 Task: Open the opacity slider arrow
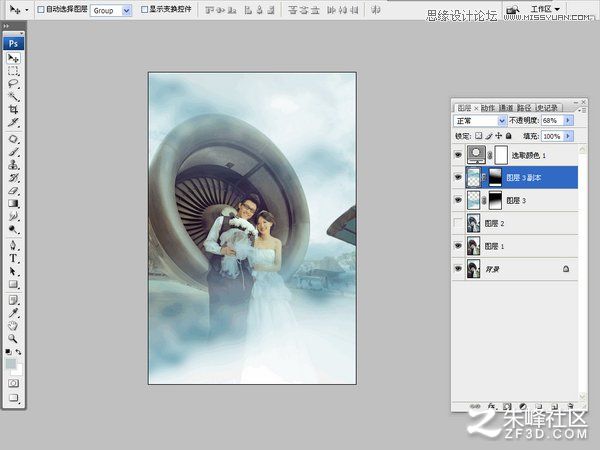point(568,121)
